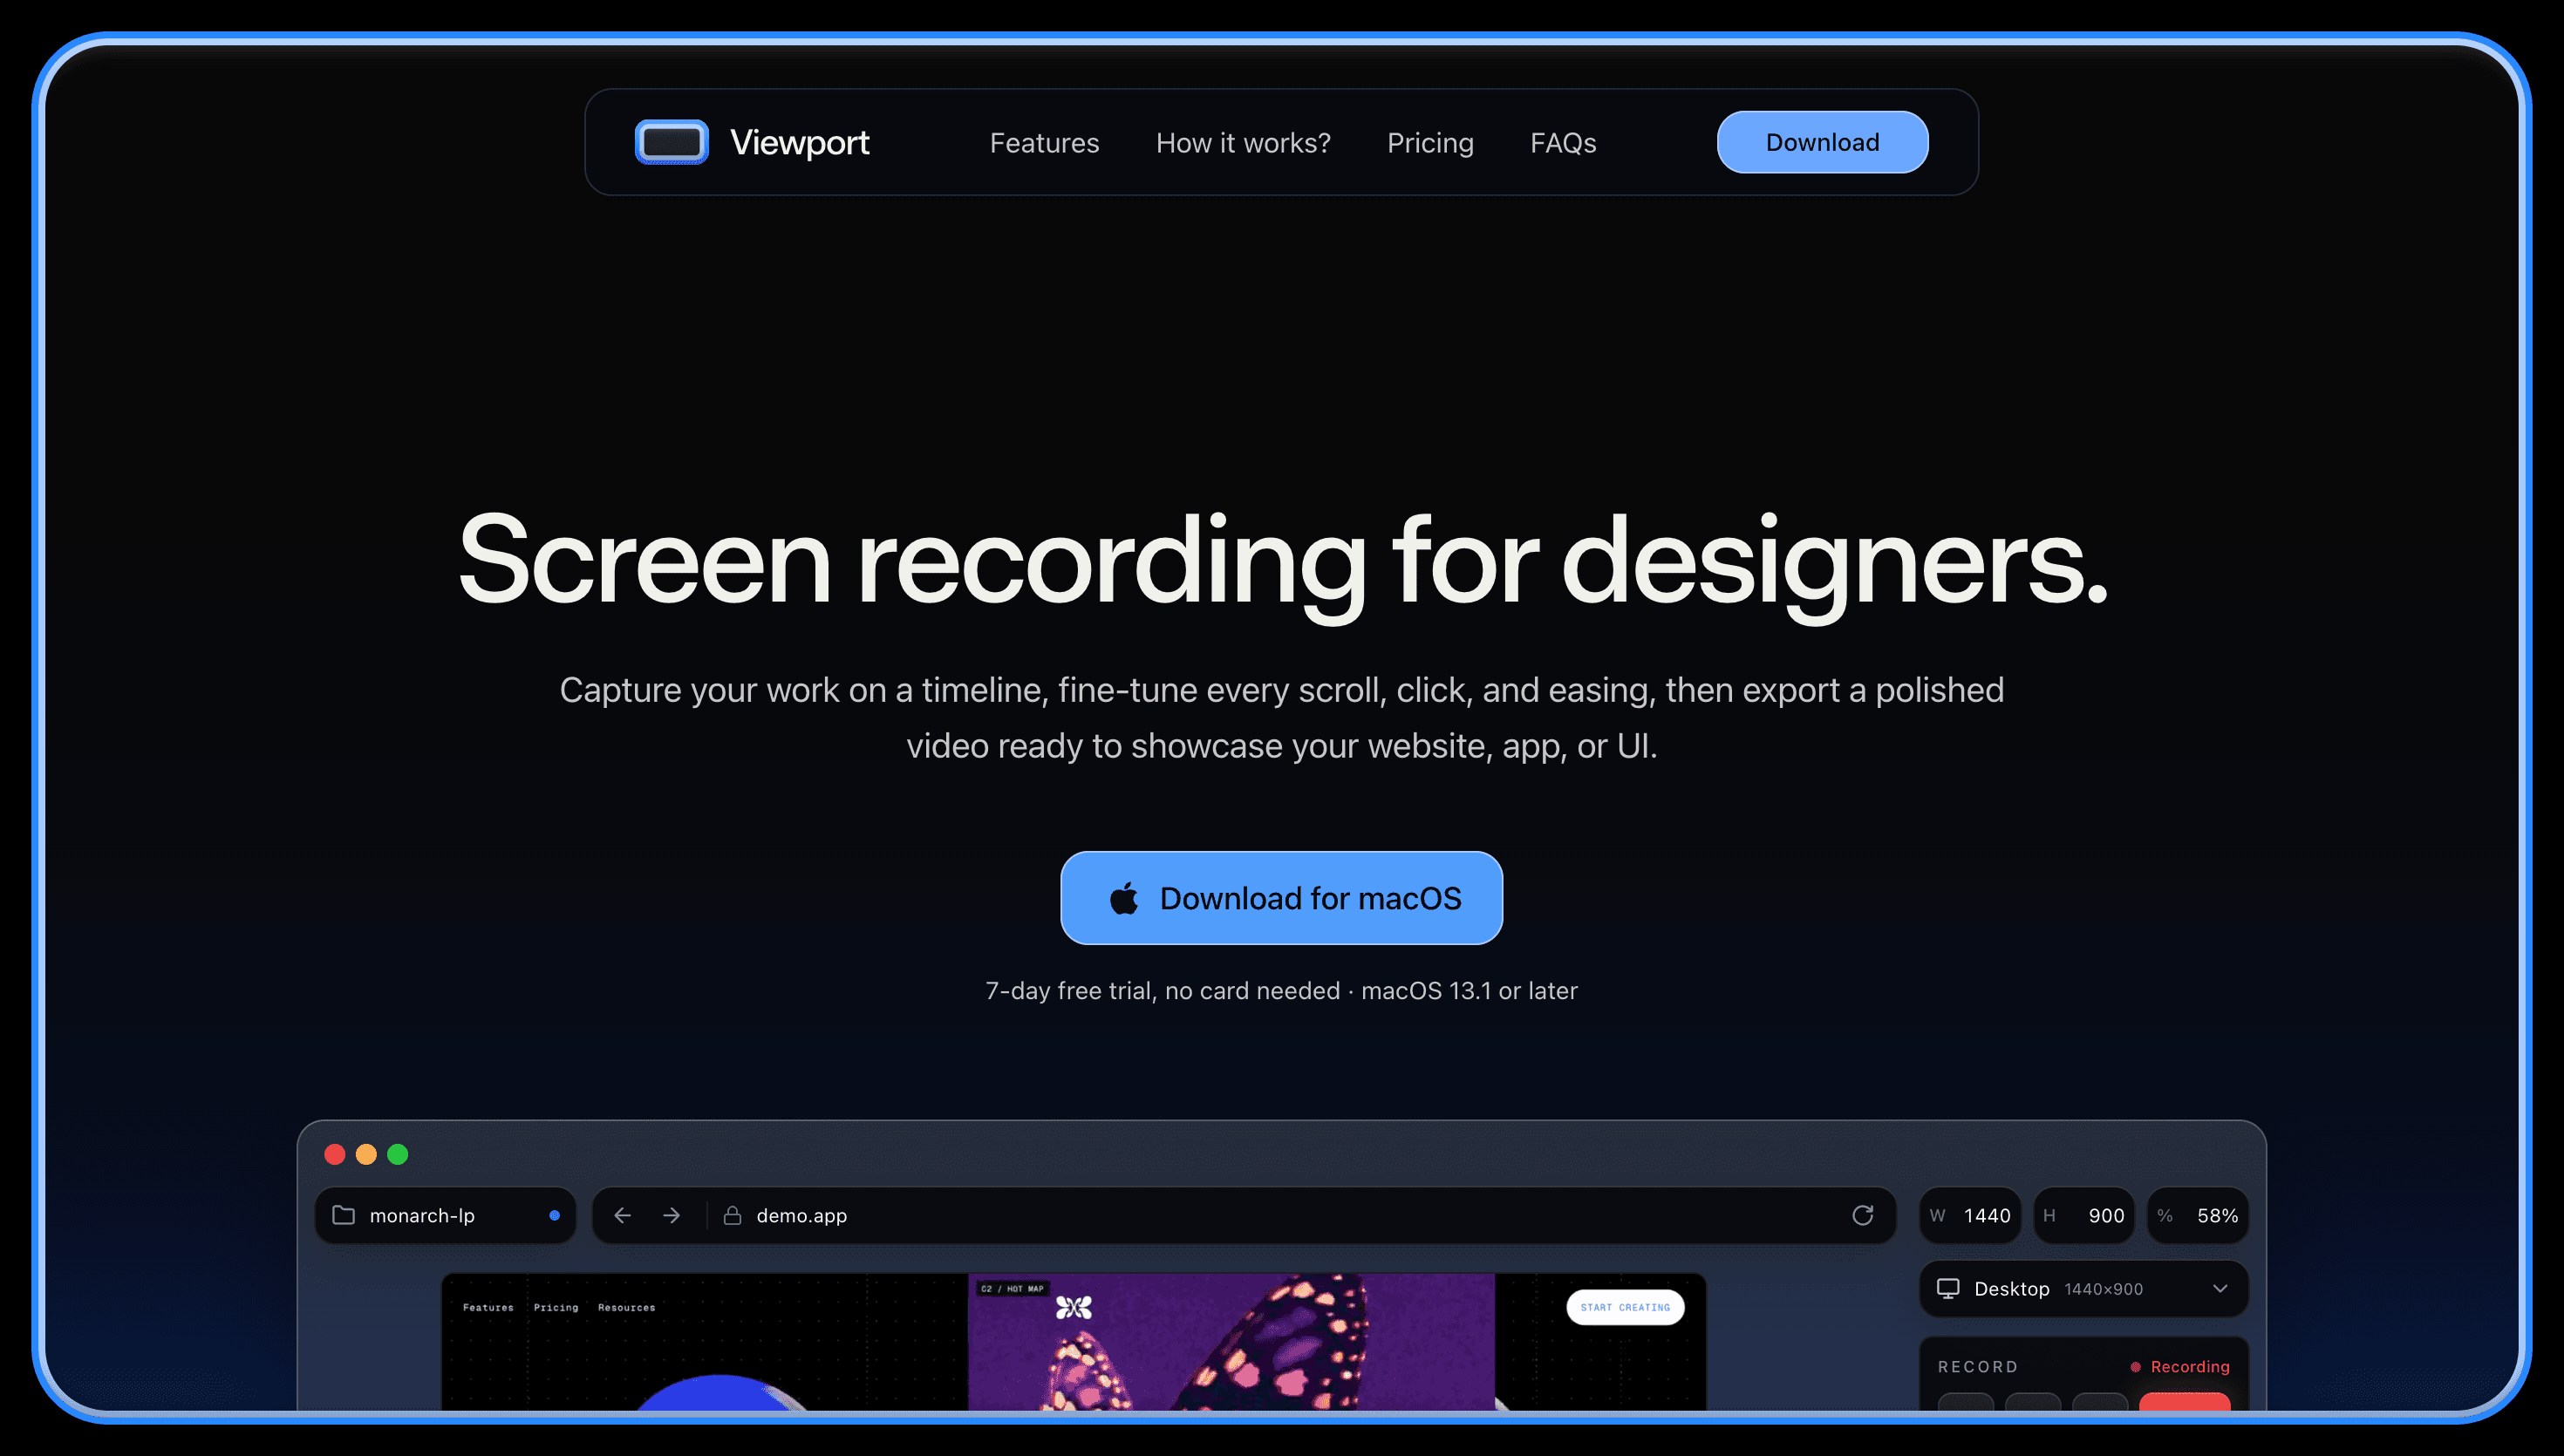2564x1456 pixels.
Task: Click the butterfly logo in preview
Action: pyautogui.click(x=1074, y=1307)
